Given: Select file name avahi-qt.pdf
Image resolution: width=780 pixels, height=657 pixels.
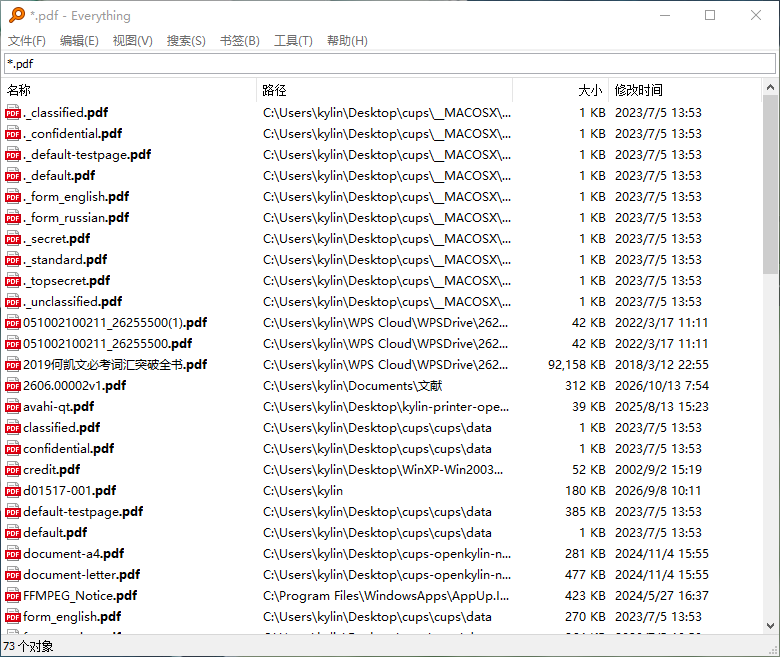Looking at the screenshot, I should (x=59, y=407).
